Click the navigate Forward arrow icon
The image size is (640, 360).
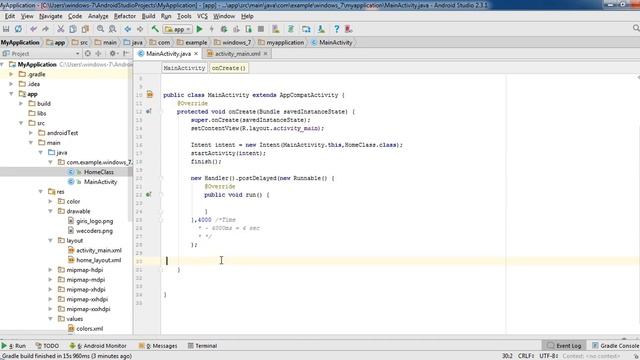tap(140, 29)
